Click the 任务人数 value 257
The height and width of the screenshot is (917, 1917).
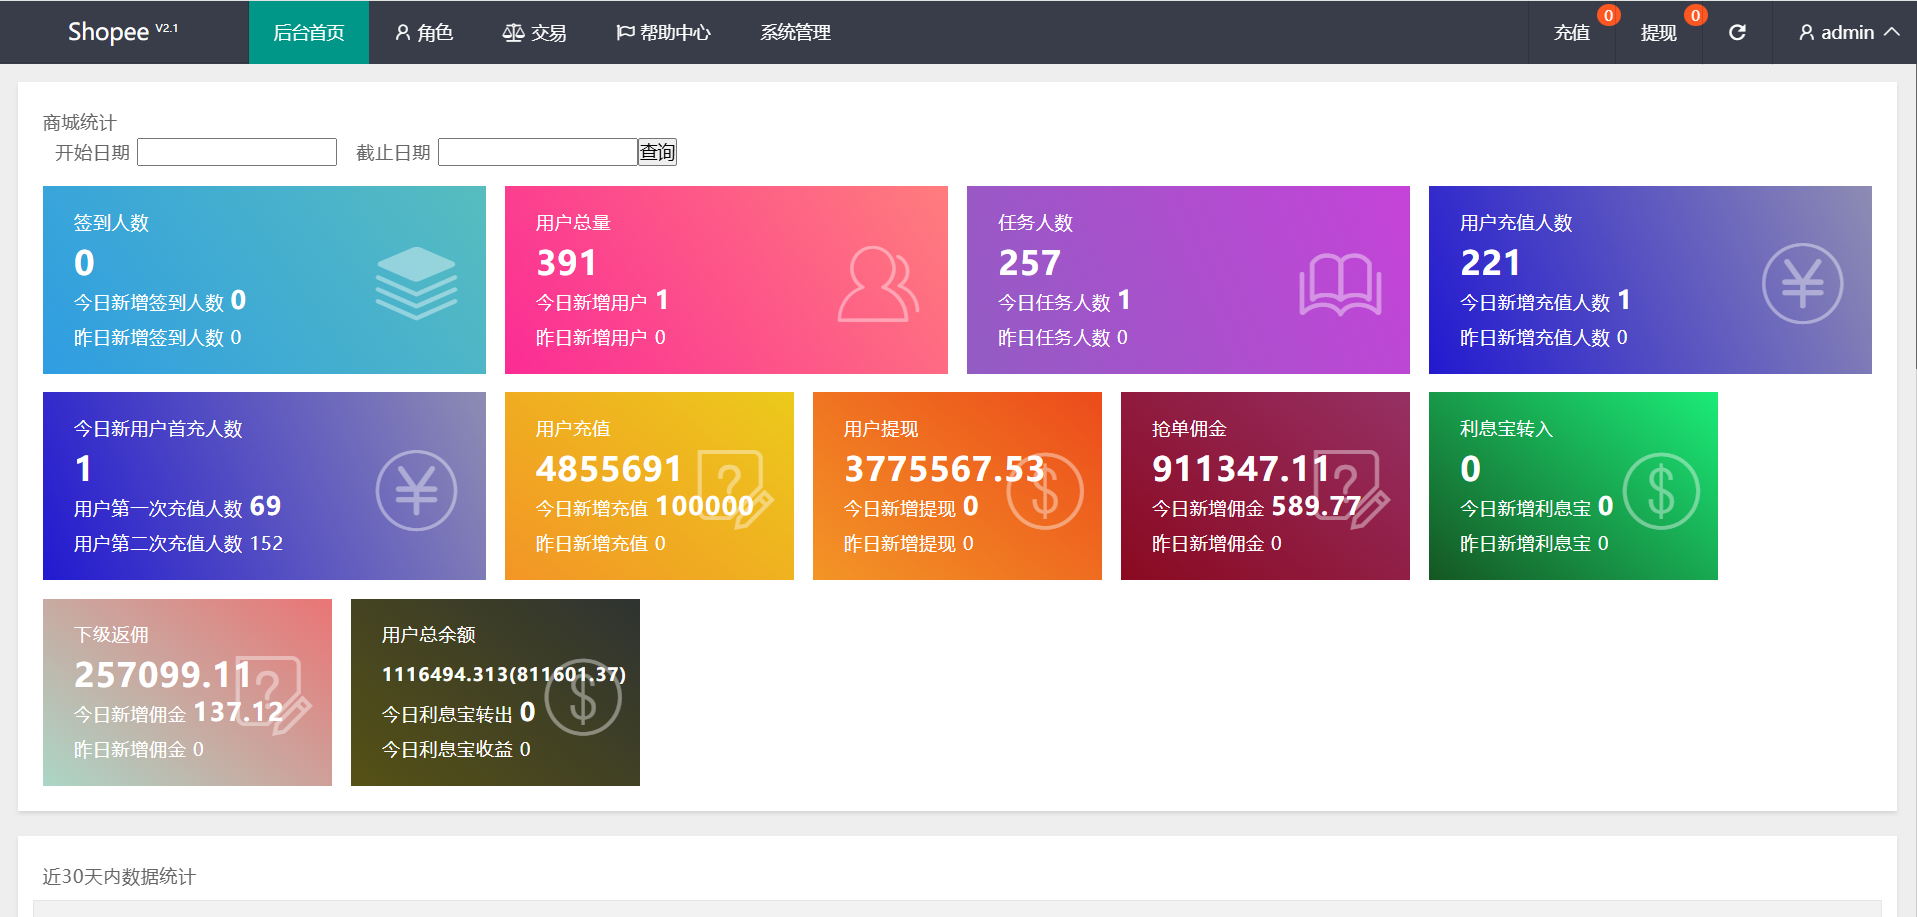(x=1029, y=263)
